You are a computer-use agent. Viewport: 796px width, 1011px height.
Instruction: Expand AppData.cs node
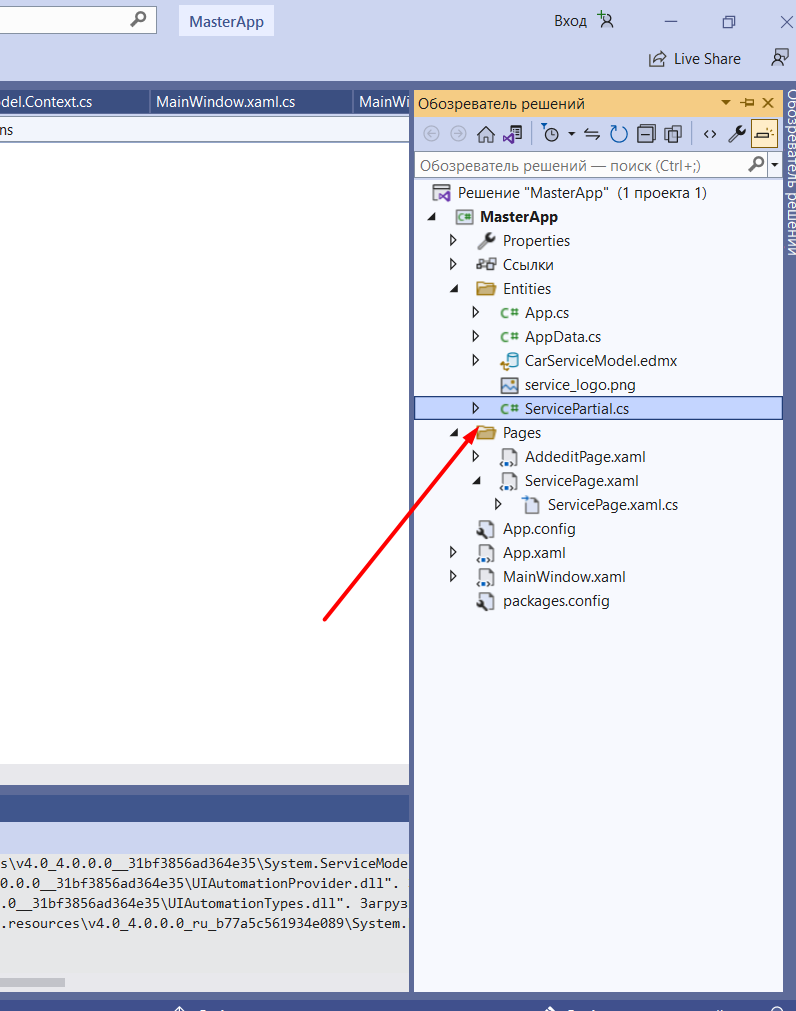(x=476, y=336)
